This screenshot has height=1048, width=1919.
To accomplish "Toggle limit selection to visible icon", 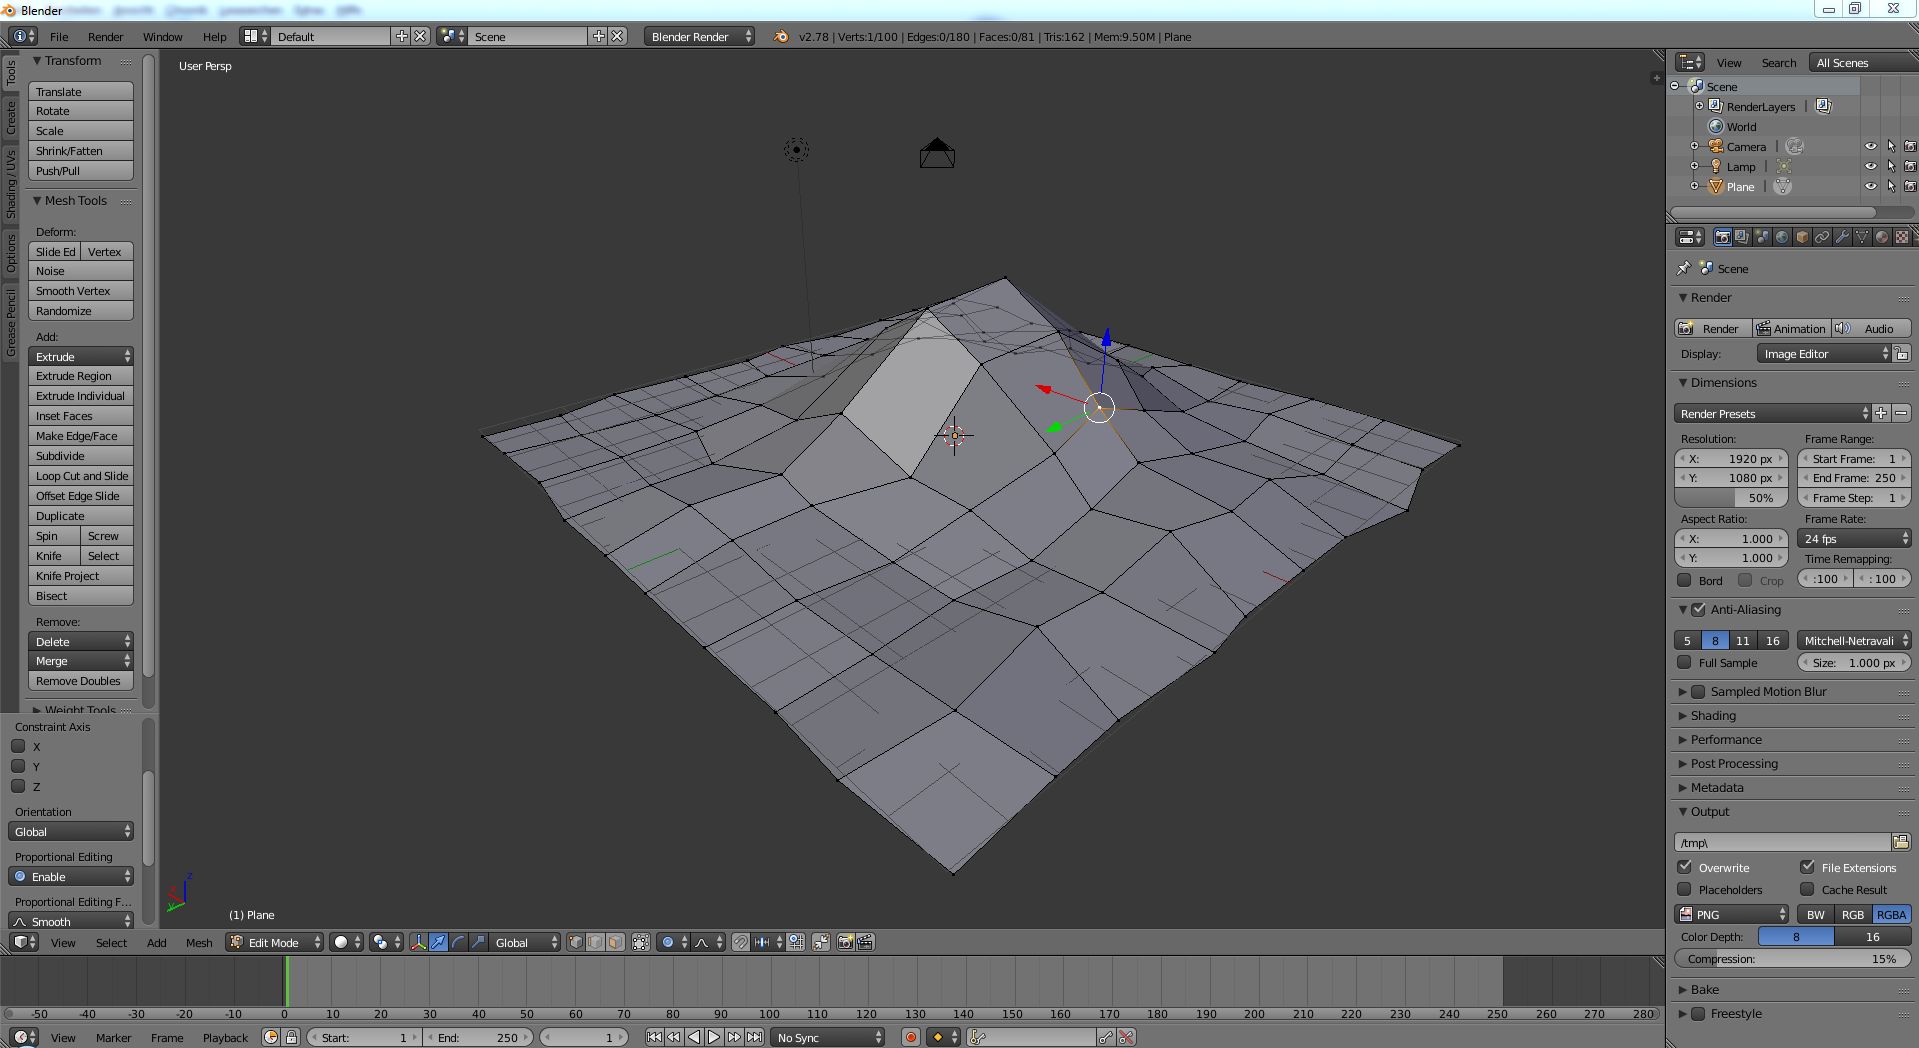I will click(x=641, y=942).
